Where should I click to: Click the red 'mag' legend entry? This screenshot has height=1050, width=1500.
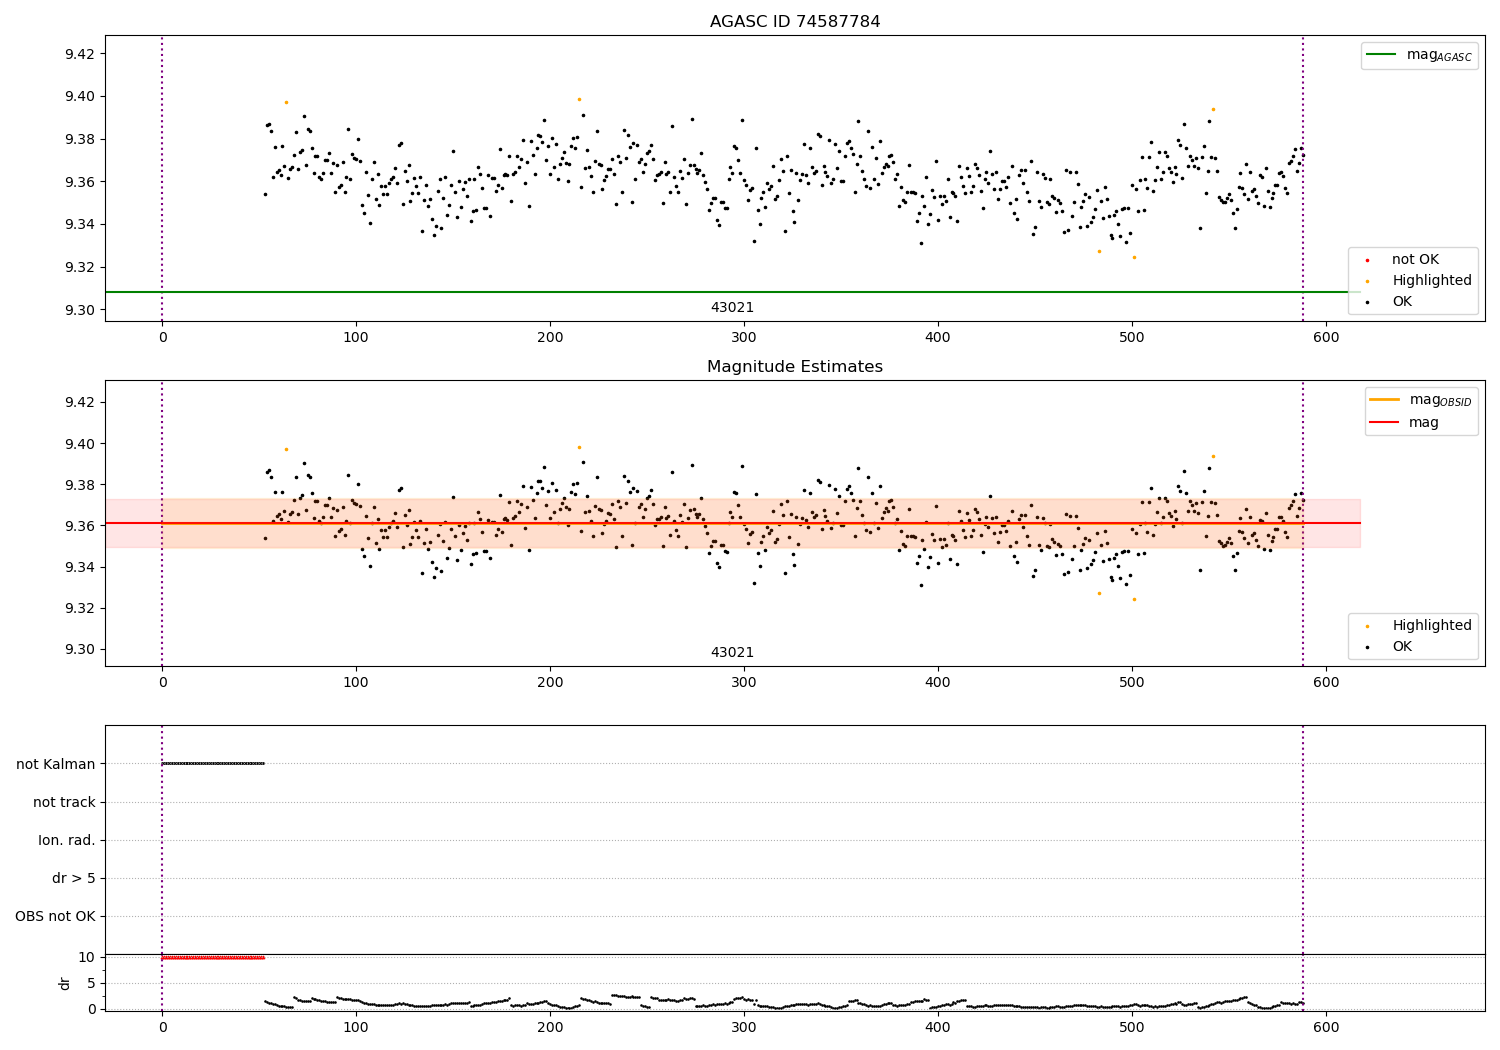1424,423
